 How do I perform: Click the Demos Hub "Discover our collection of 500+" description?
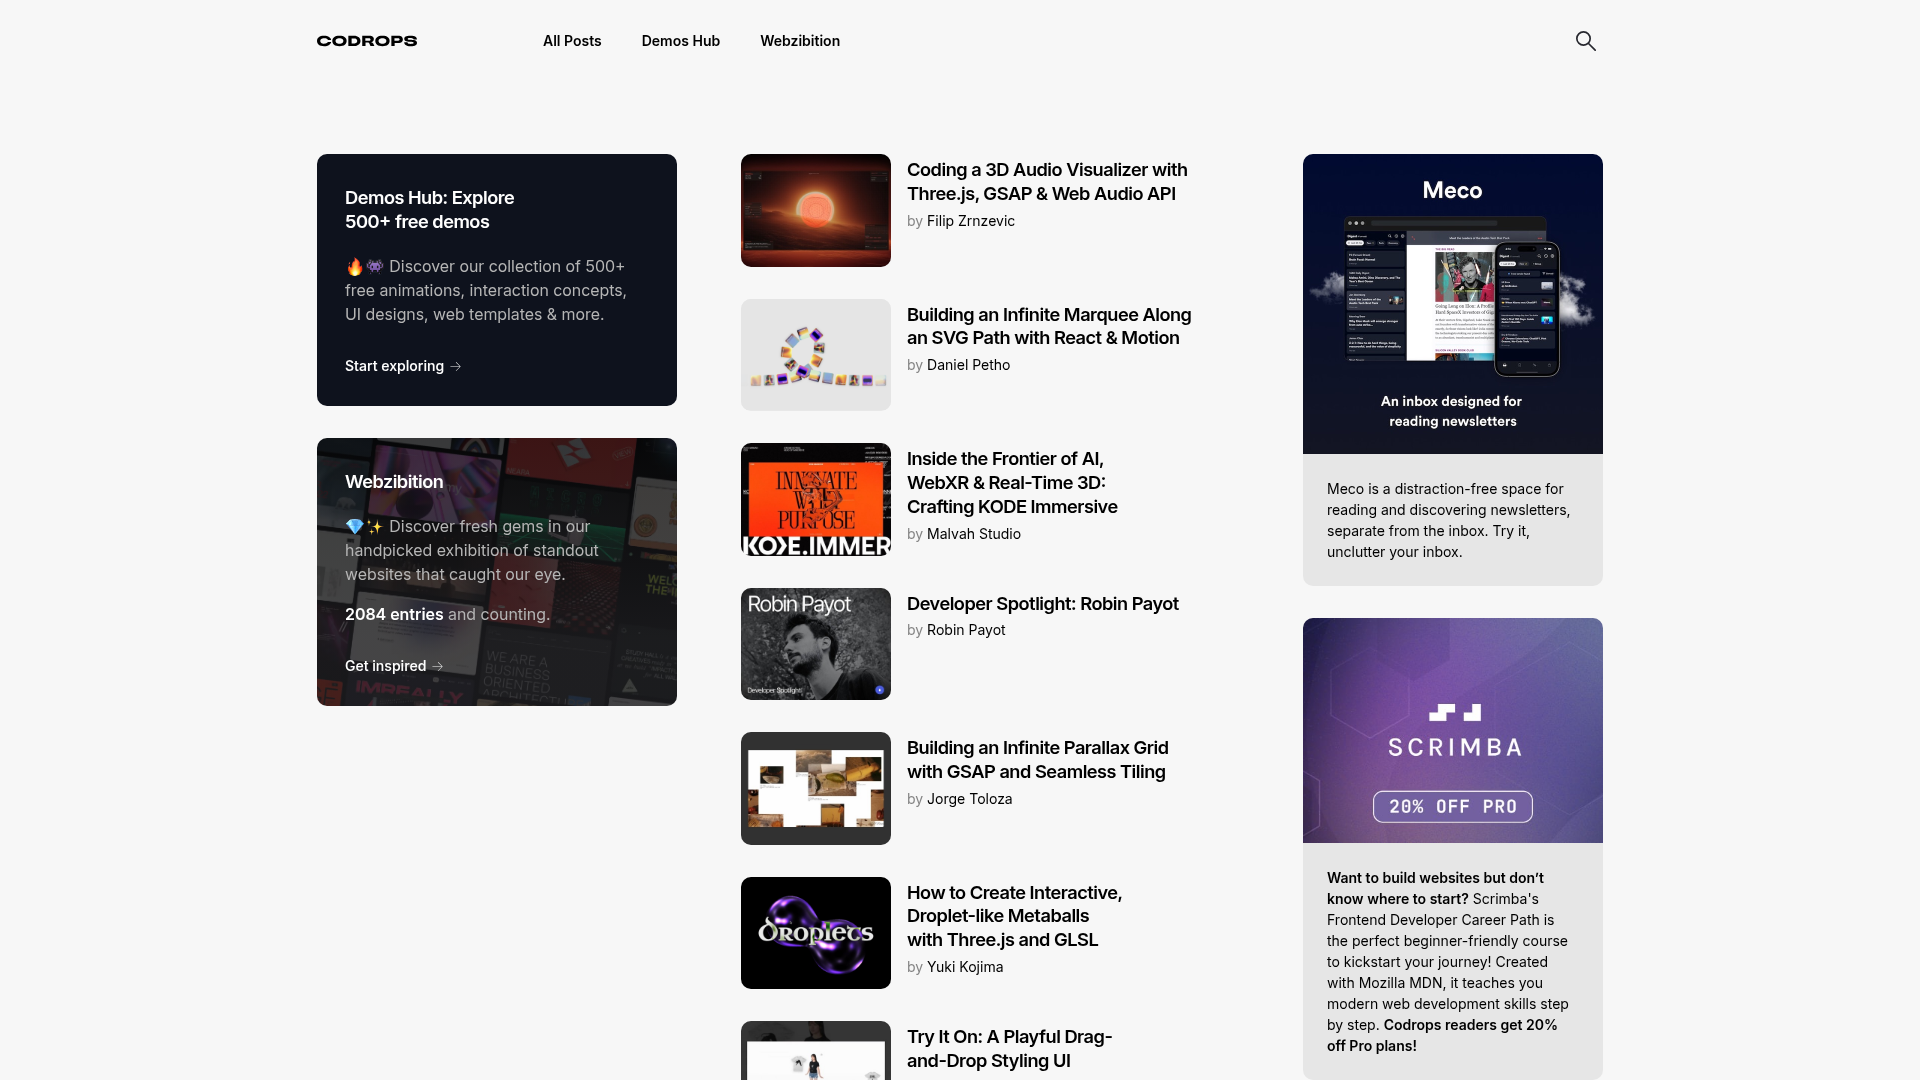(486, 290)
